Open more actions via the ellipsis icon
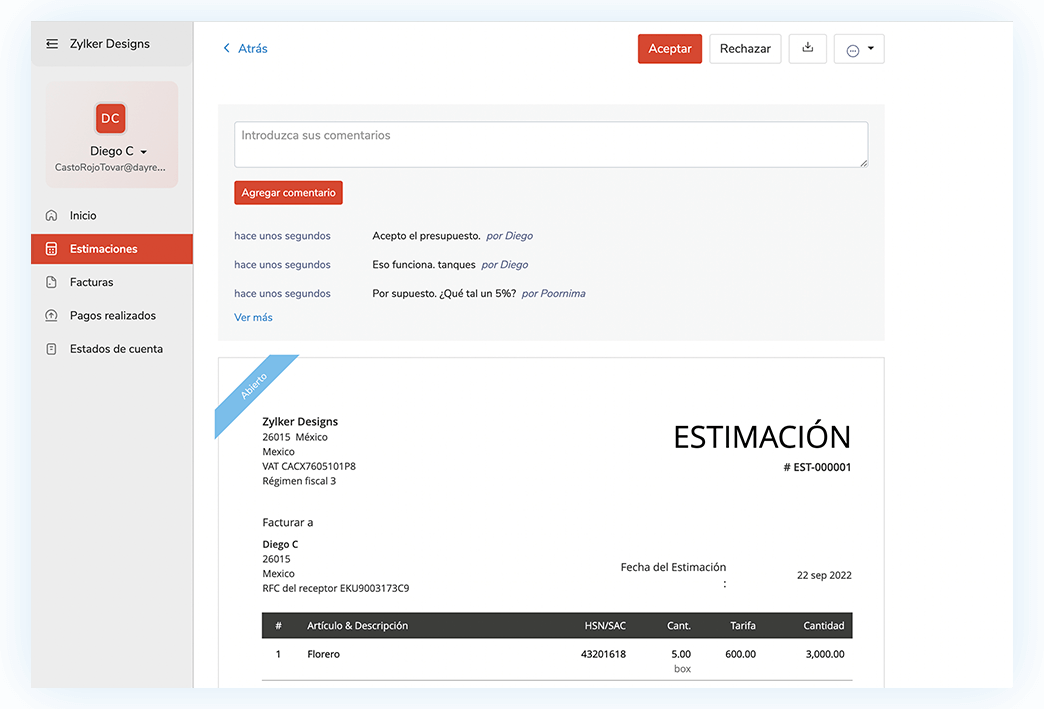1044x709 pixels. [851, 48]
